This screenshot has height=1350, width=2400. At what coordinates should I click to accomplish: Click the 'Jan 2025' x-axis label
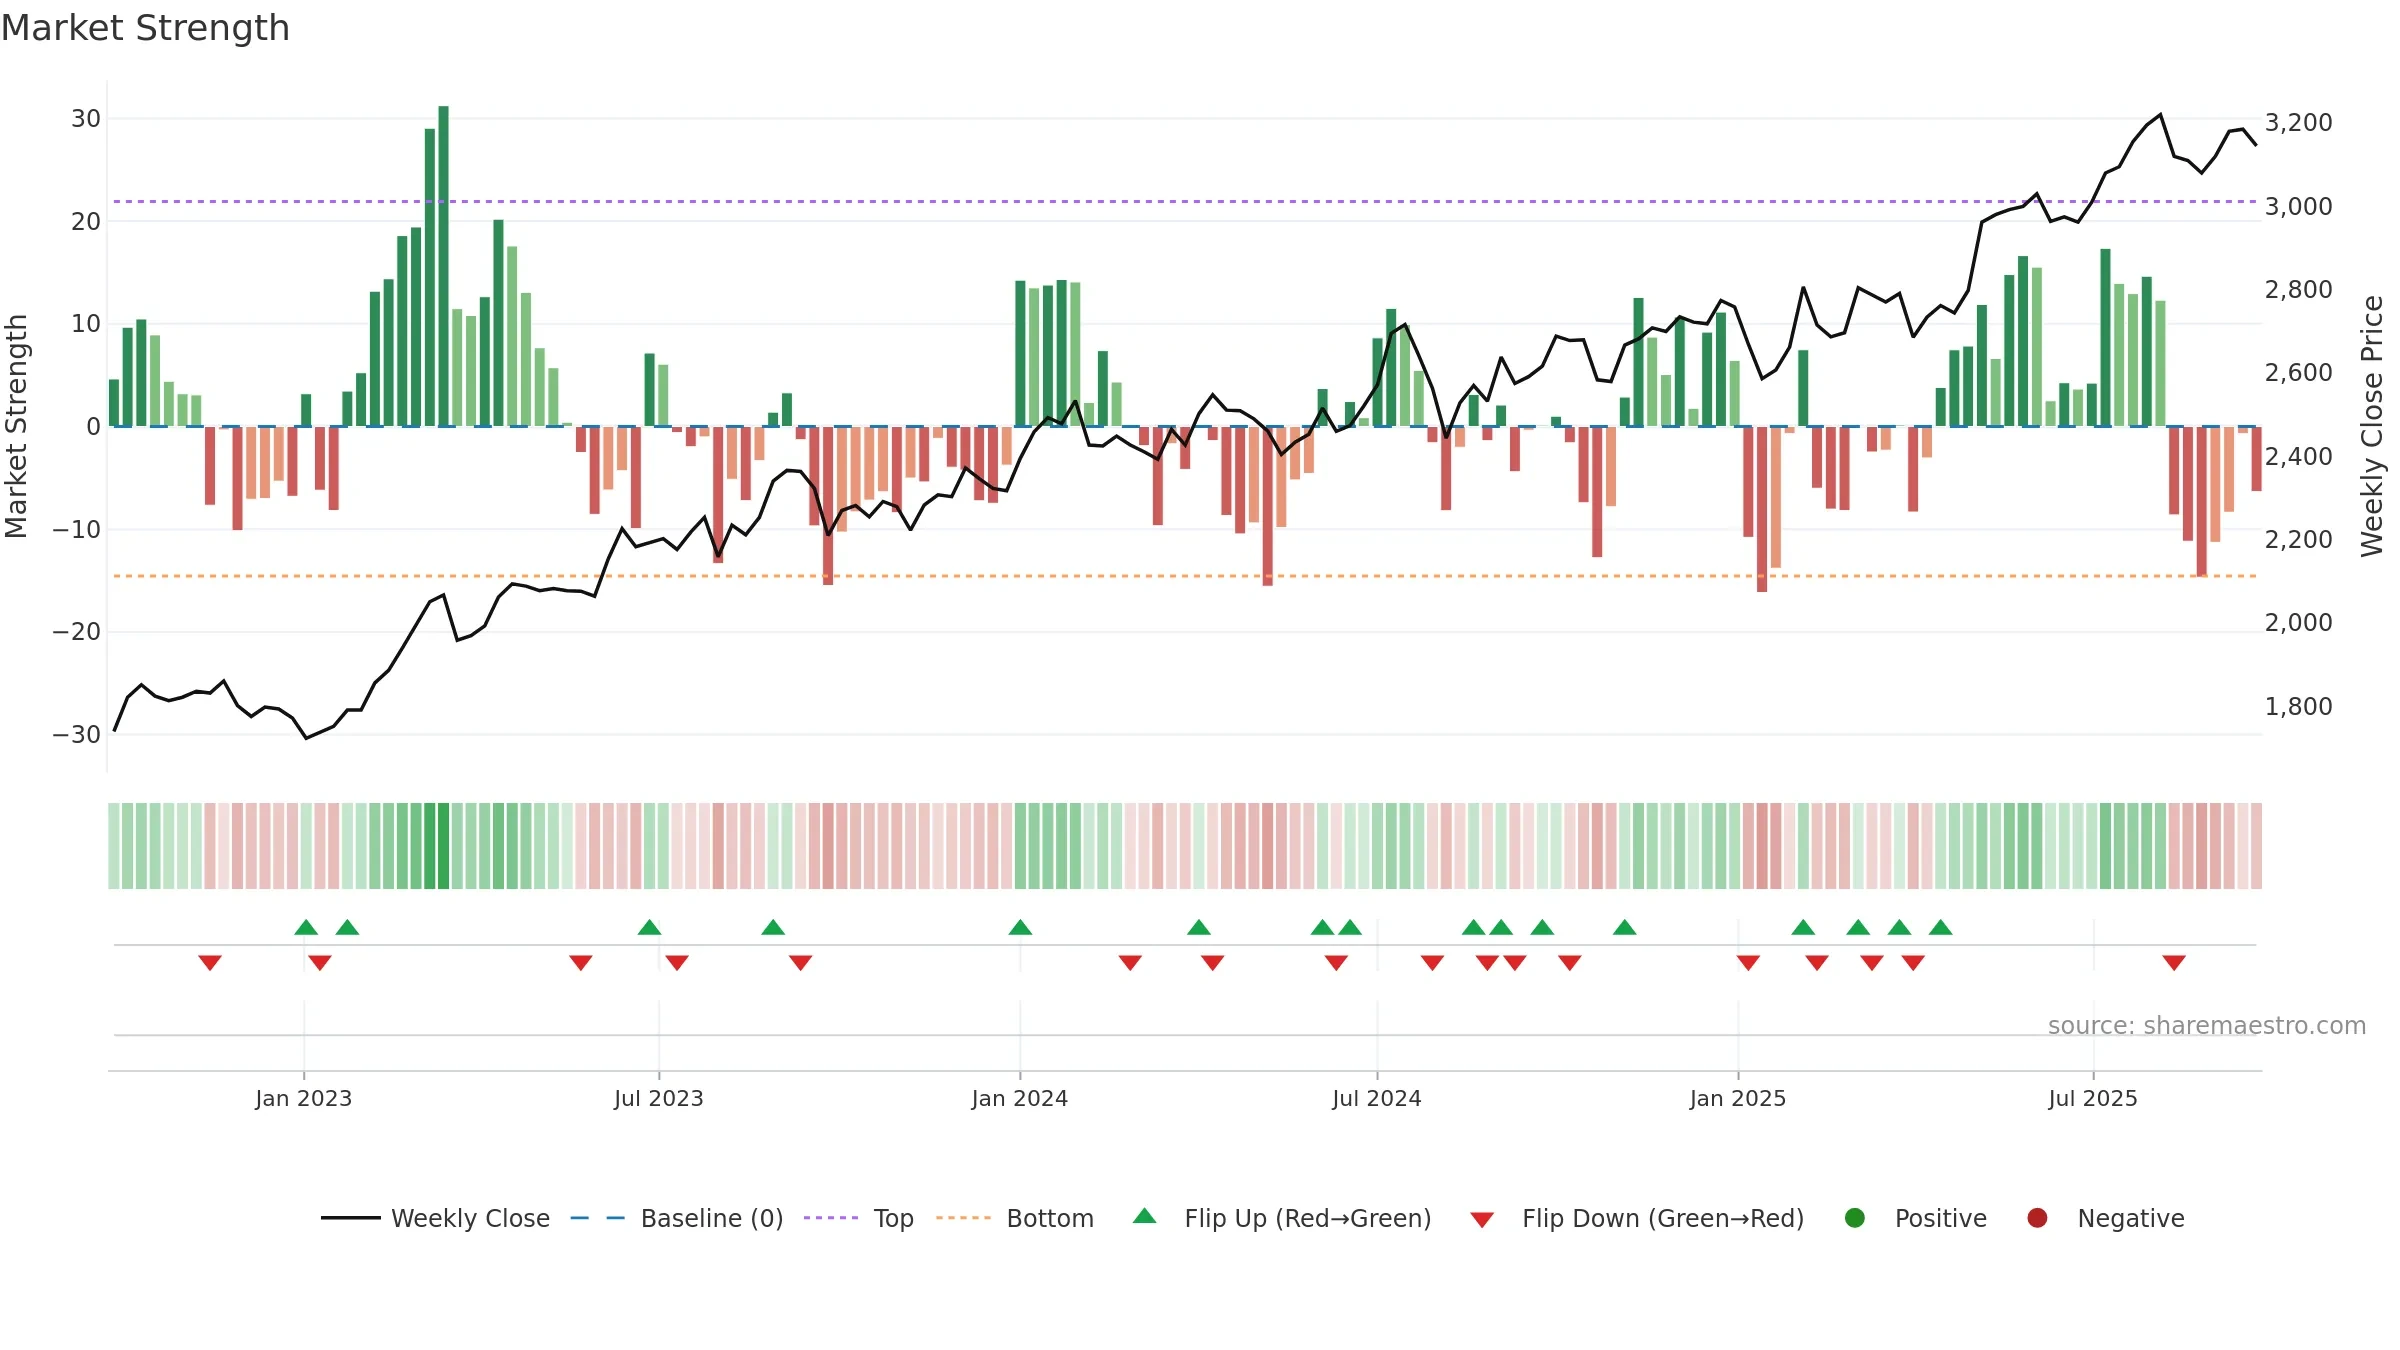1738,1099
